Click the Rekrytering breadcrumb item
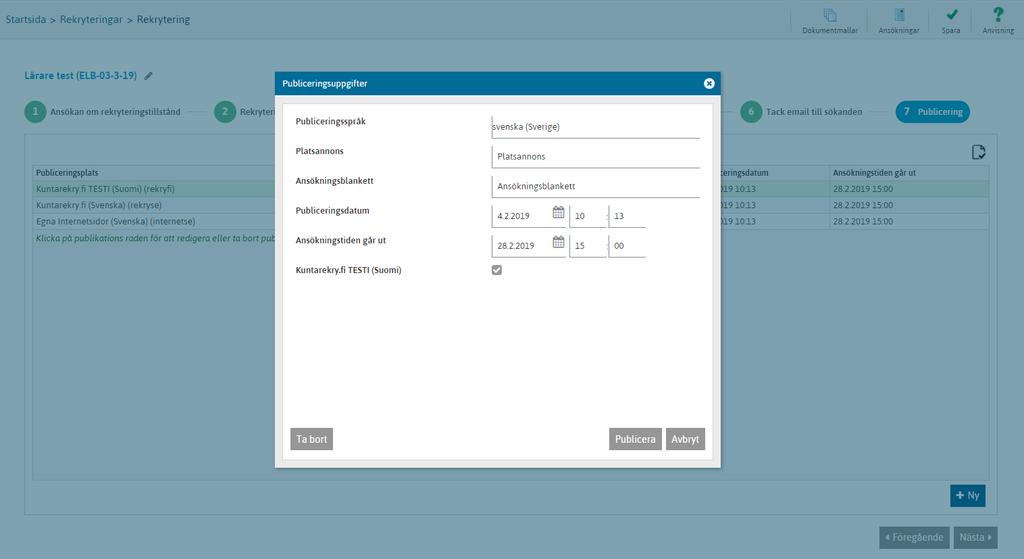Viewport: 1024px width, 559px height. (163, 20)
